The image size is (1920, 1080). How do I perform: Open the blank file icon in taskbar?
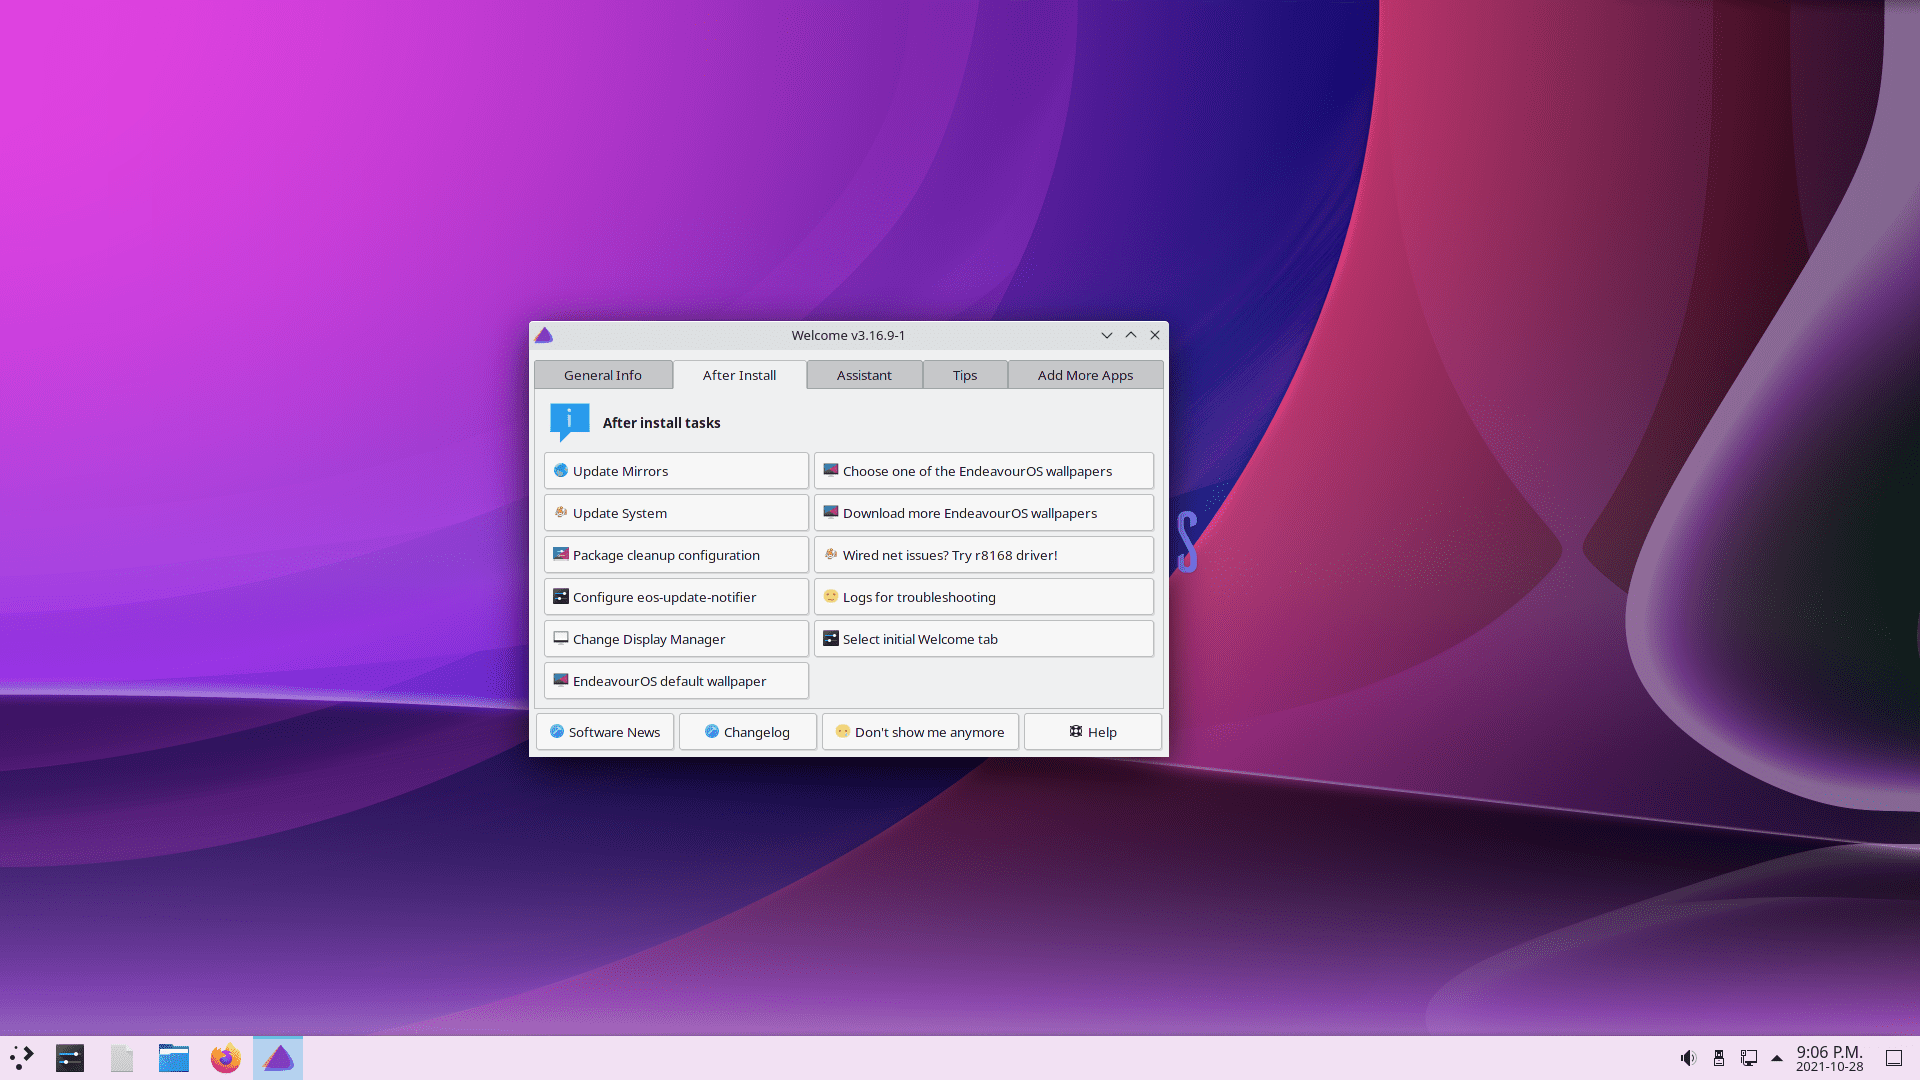tap(122, 1058)
